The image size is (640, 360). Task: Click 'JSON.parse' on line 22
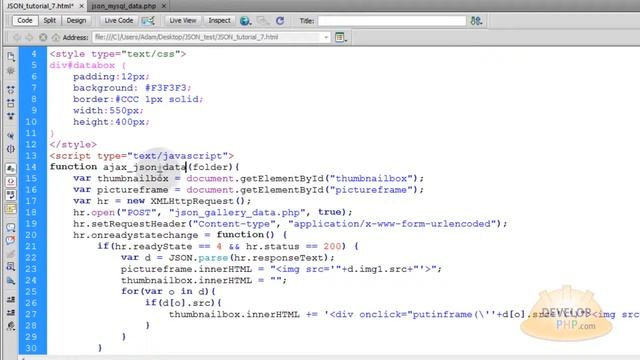pyautogui.click(x=198, y=258)
